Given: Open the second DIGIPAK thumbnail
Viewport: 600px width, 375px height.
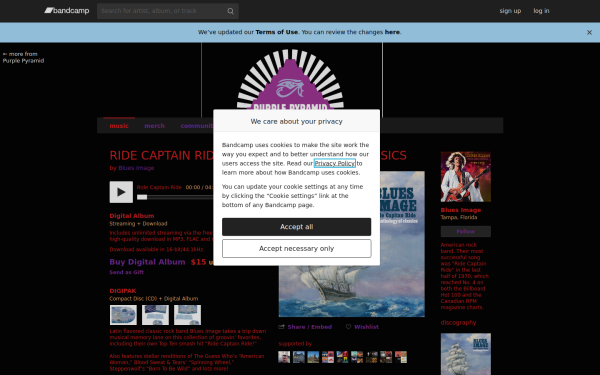Looking at the screenshot, I should click(155, 315).
